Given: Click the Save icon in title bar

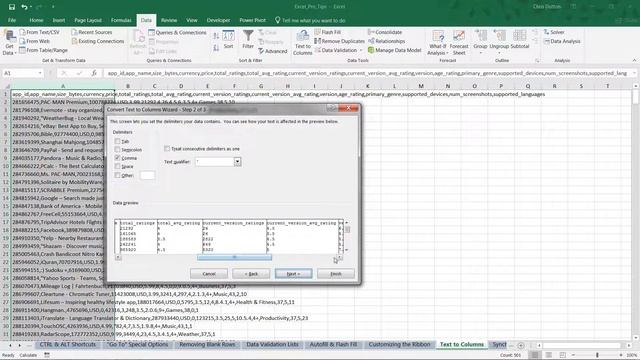Looking at the screenshot, I should tap(11, 7).
